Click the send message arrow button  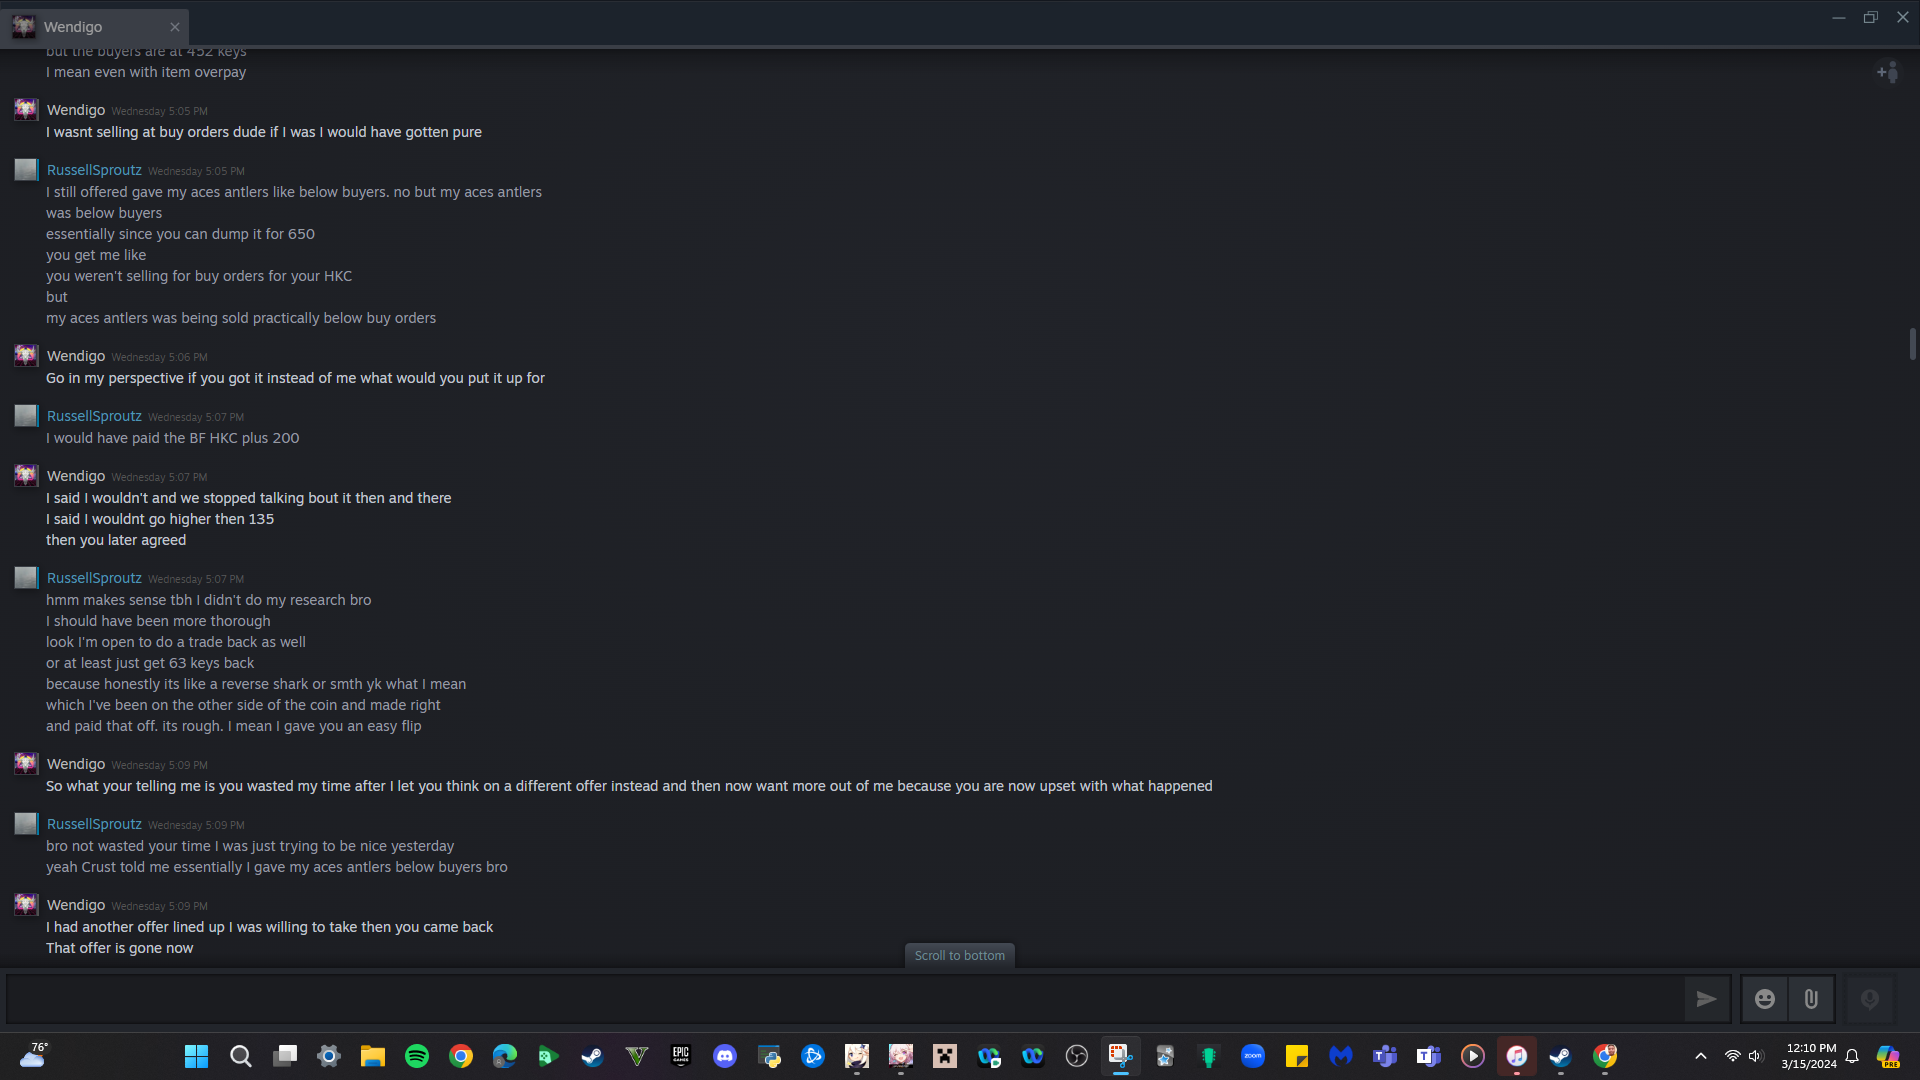coord(1706,998)
